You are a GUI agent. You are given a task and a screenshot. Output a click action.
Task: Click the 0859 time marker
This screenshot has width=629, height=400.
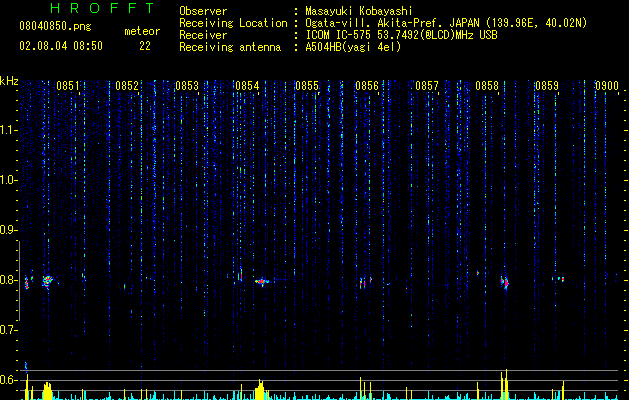pyautogui.click(x=547, y=86)
